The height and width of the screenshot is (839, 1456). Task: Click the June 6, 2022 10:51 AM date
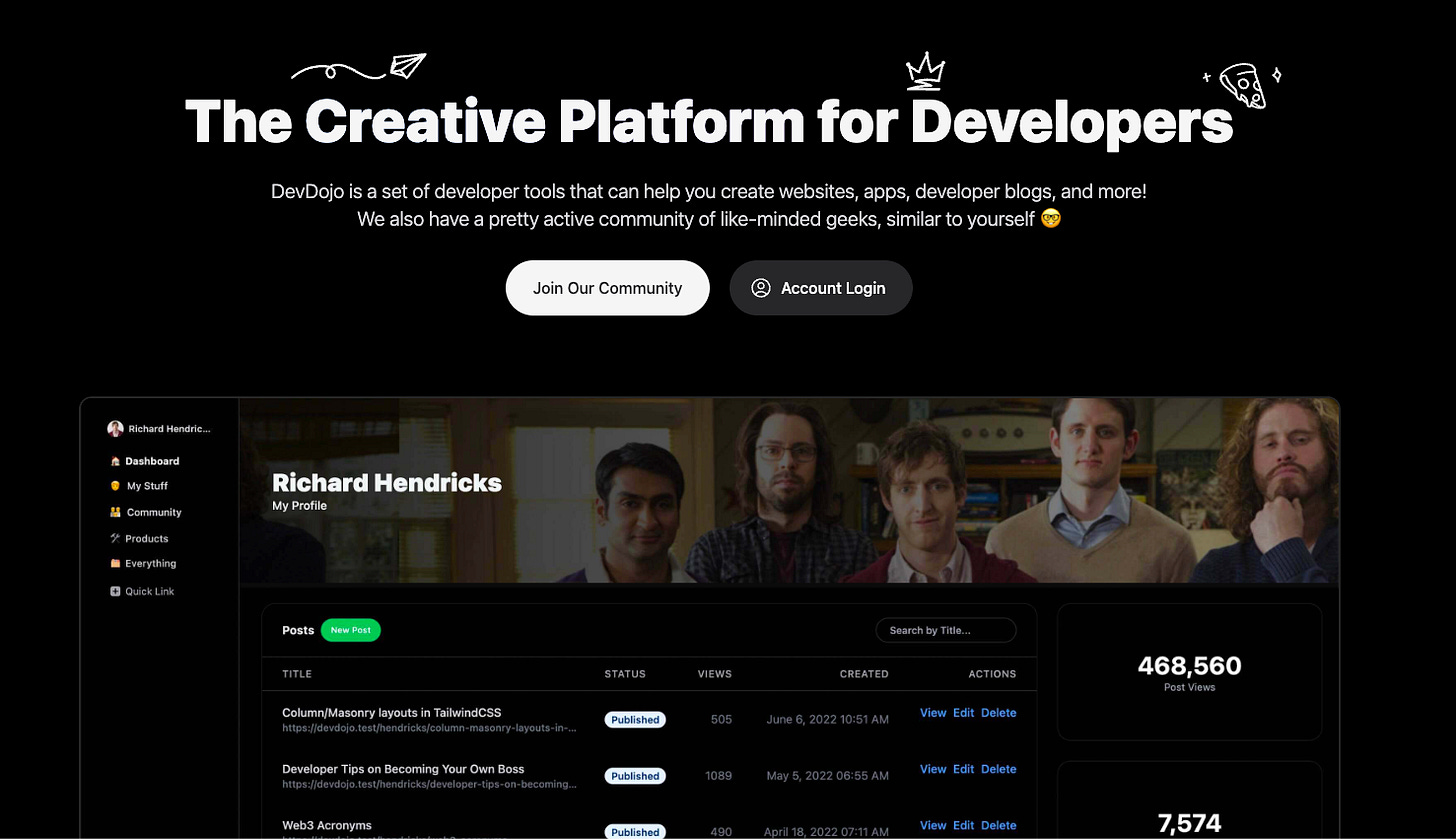[827, 720]
